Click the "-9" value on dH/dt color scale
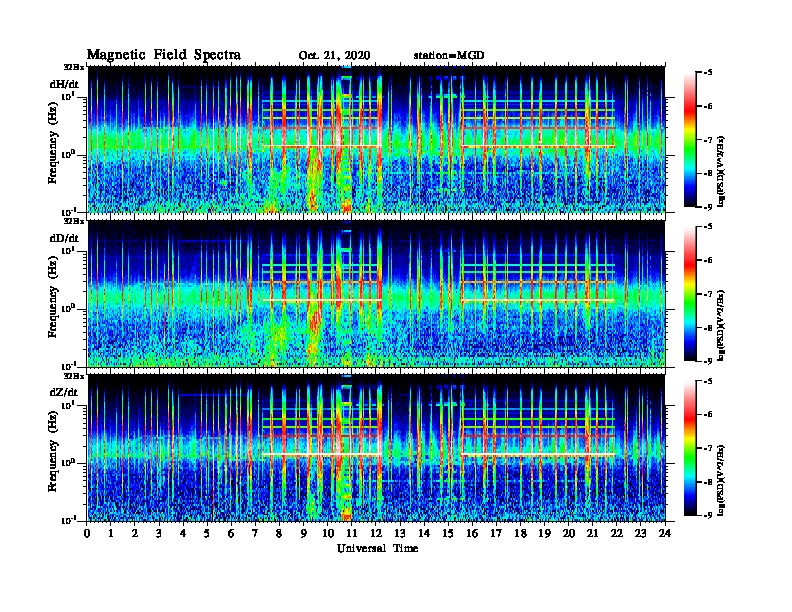This screenshot has width=792, height=612. [708, 207]
